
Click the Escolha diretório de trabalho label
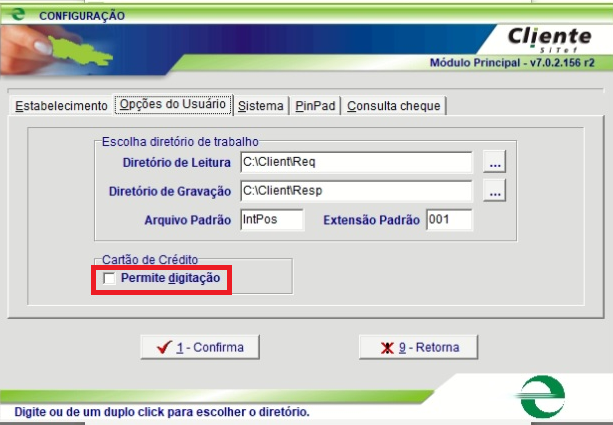(x=180, y=142)
